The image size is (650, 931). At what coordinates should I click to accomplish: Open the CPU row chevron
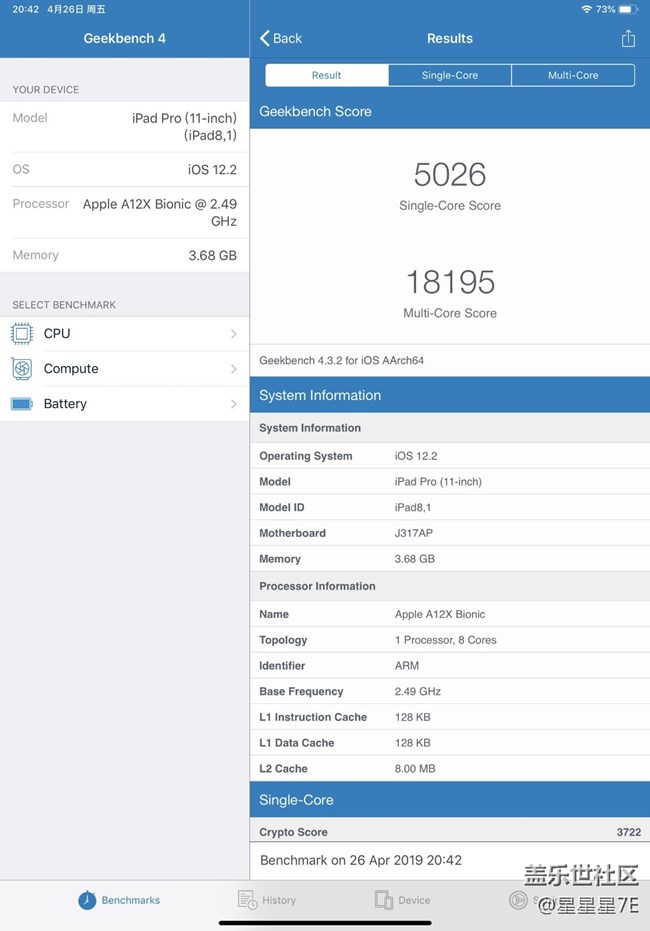coord(234,334)
